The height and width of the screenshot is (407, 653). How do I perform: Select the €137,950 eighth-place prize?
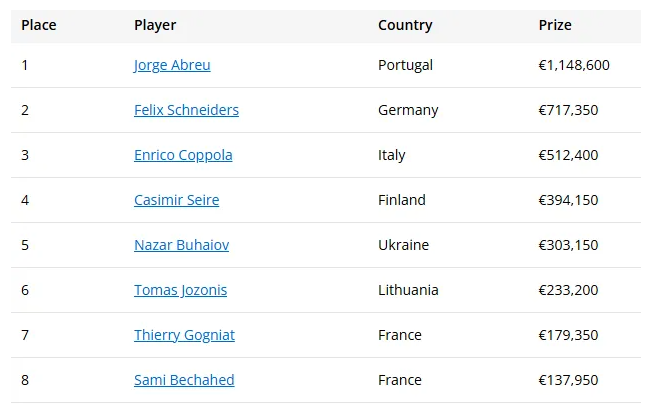(568, 380)
